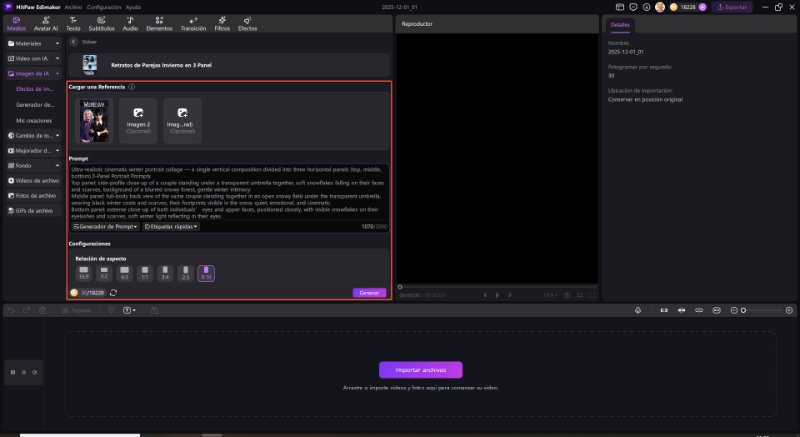Image resolution: width=800 pixels, height=437 pixels.
Task: Click the Separar split tool
Action: tap(76, 310)
